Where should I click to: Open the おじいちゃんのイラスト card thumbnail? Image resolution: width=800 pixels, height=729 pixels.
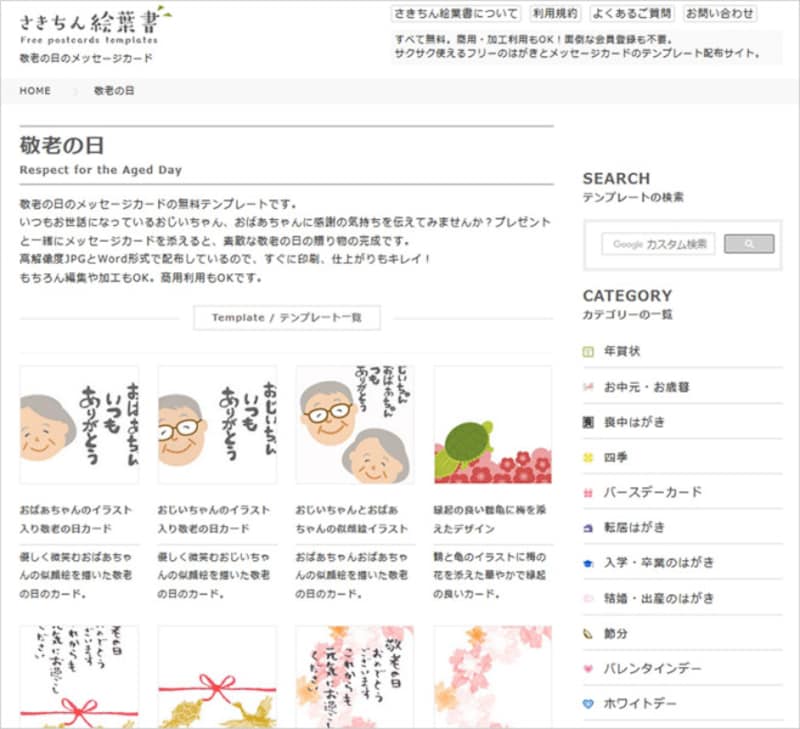point(217,424)
